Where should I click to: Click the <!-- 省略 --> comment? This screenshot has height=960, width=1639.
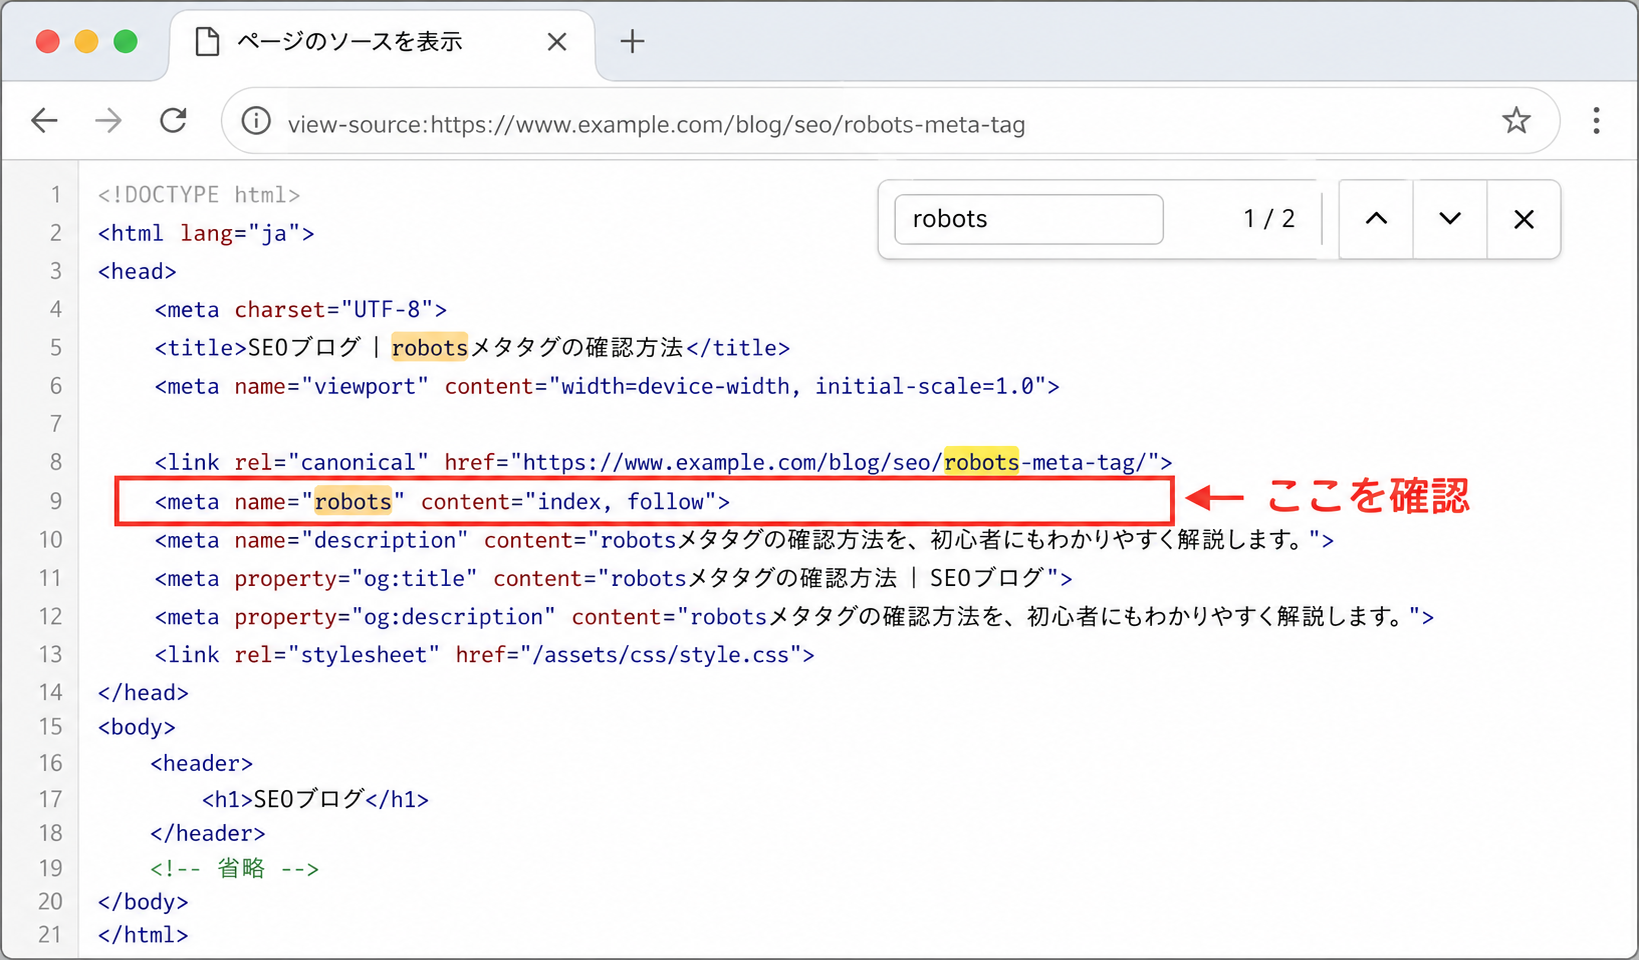(x=235, y=868)
